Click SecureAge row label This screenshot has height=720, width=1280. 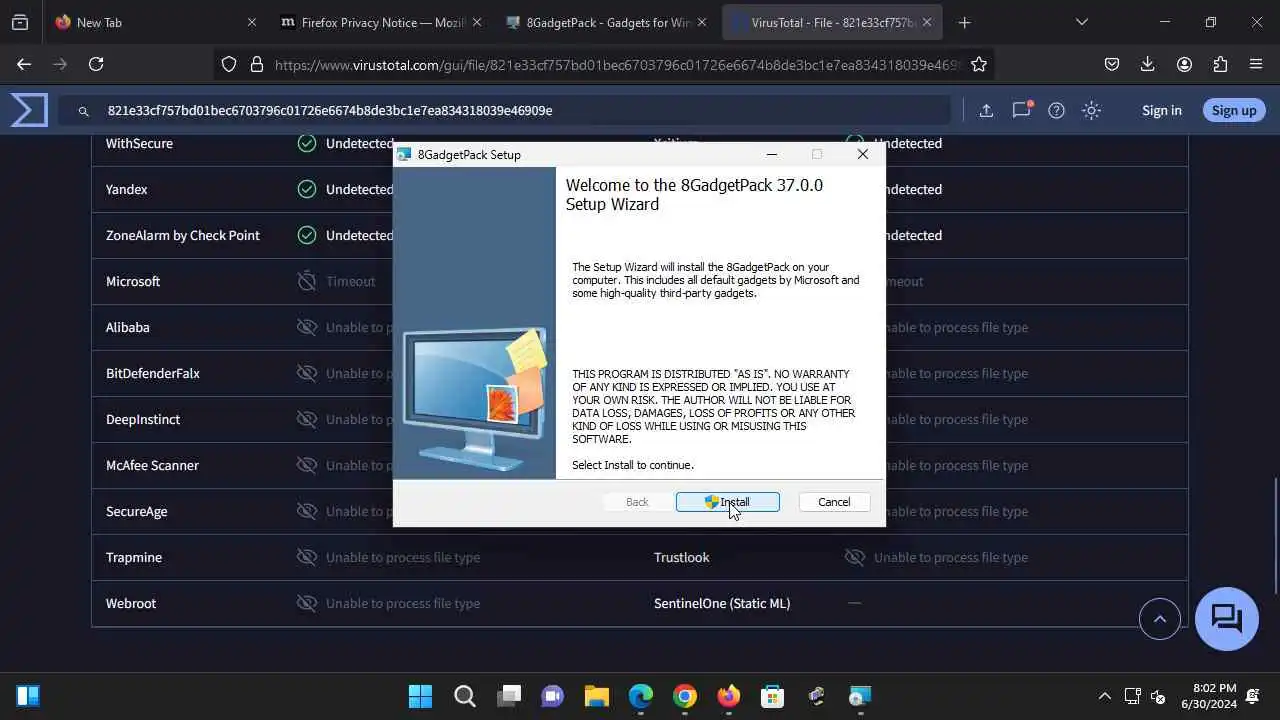point(137,511)
